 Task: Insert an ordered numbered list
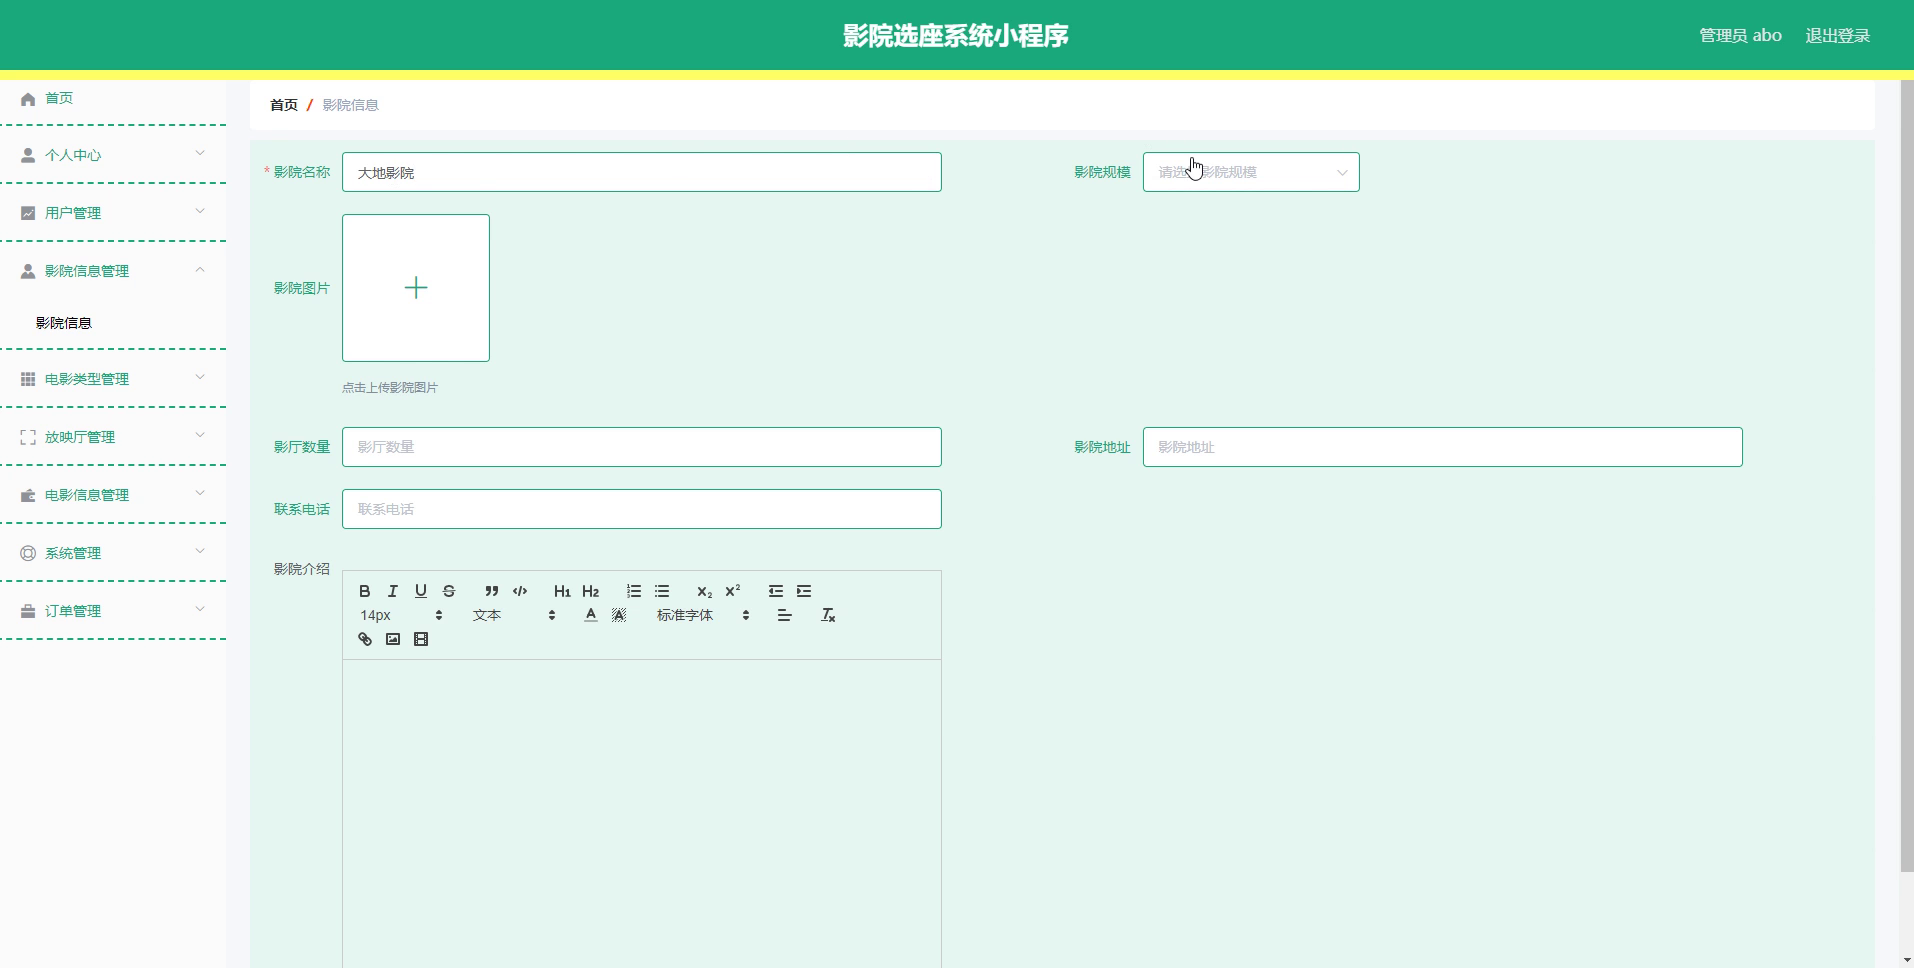pos(633,591)
